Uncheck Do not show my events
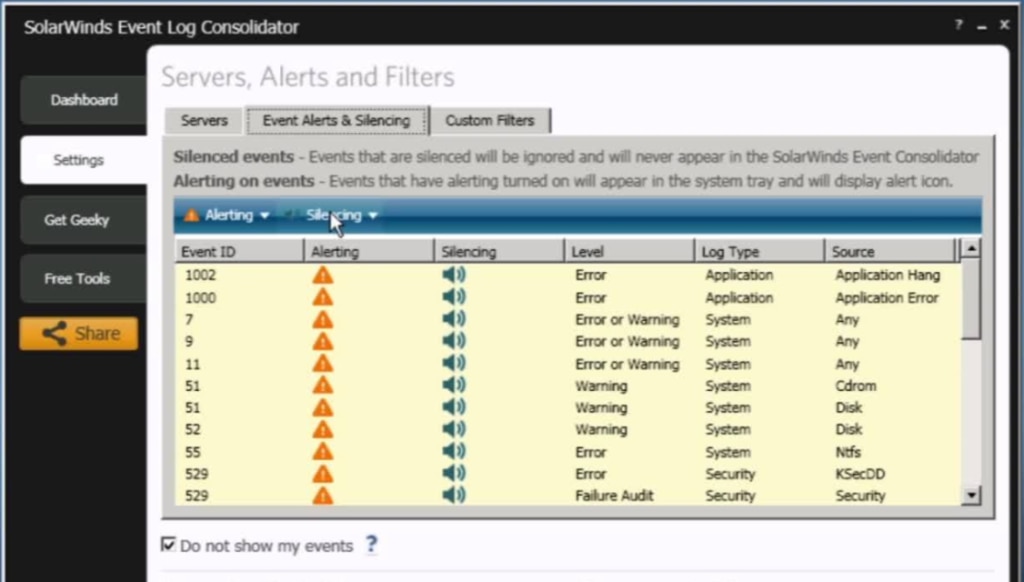The width and height of the screenshot is (1024, 582). [168, 544]
